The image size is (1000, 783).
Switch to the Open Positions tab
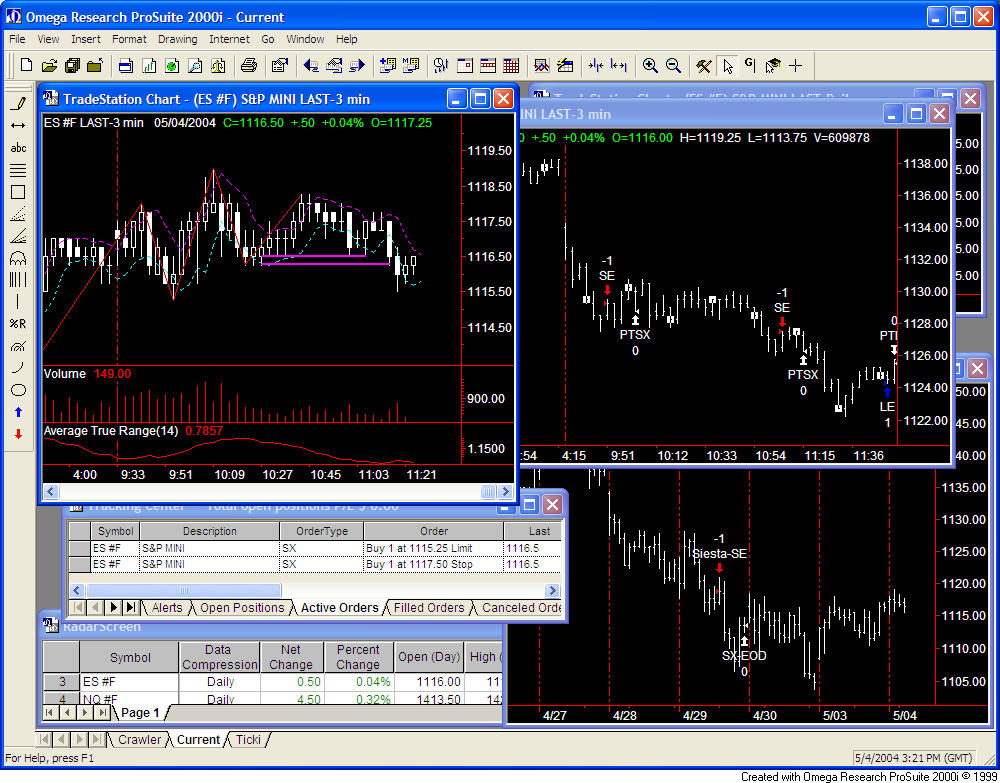[x=242, y=608]
